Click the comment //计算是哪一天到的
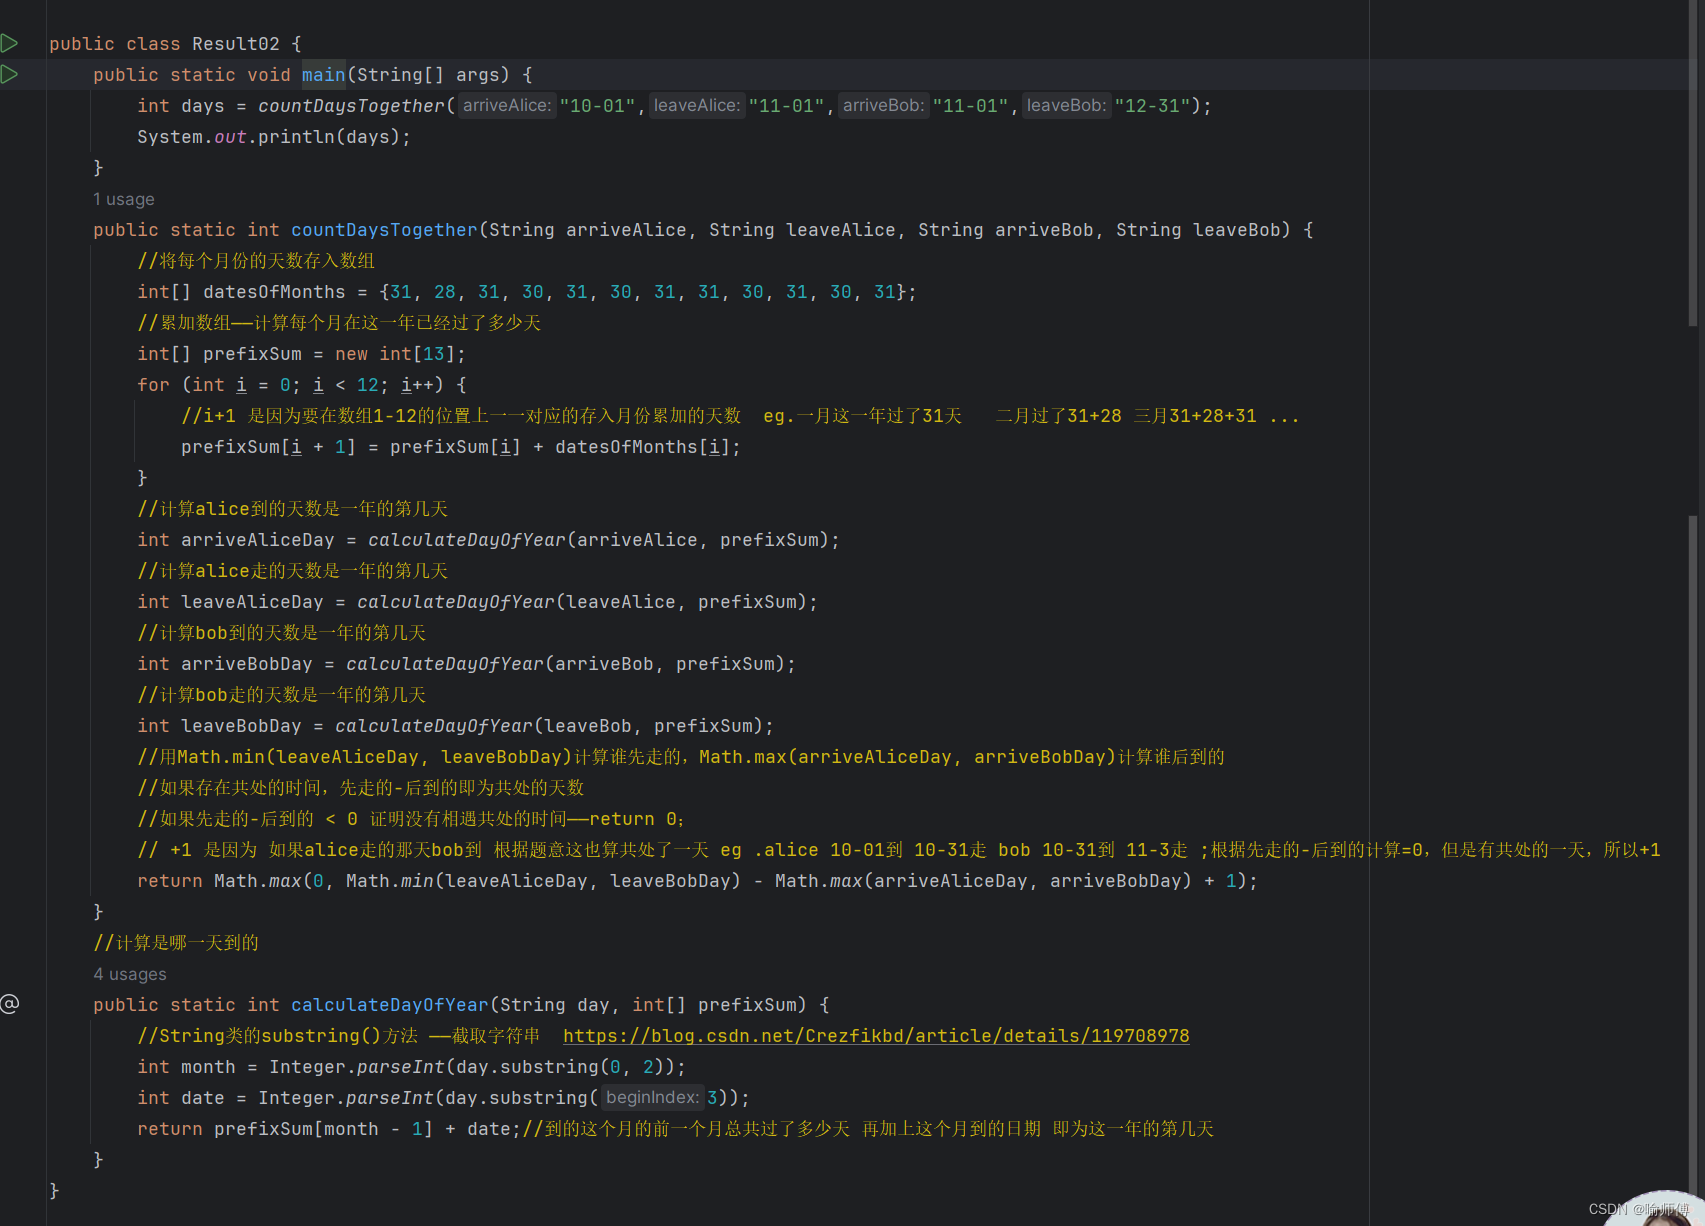Screen dimensions: 1705x1226 tap(176, 943)
